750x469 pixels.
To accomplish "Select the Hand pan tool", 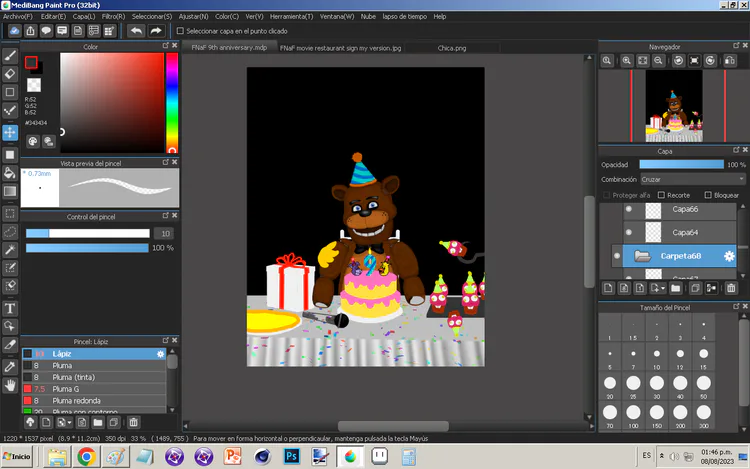I will (x=10, y=385).
